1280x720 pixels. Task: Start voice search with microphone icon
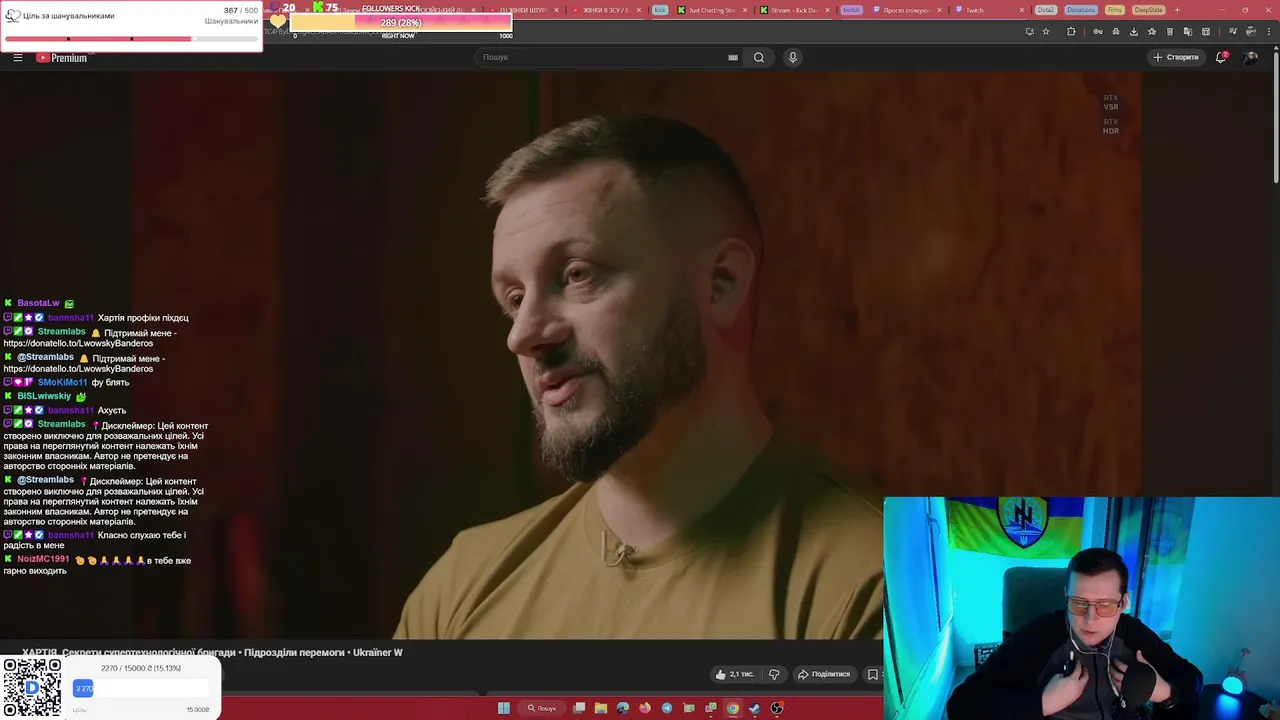pyautogui.click(x=793, y=57)
